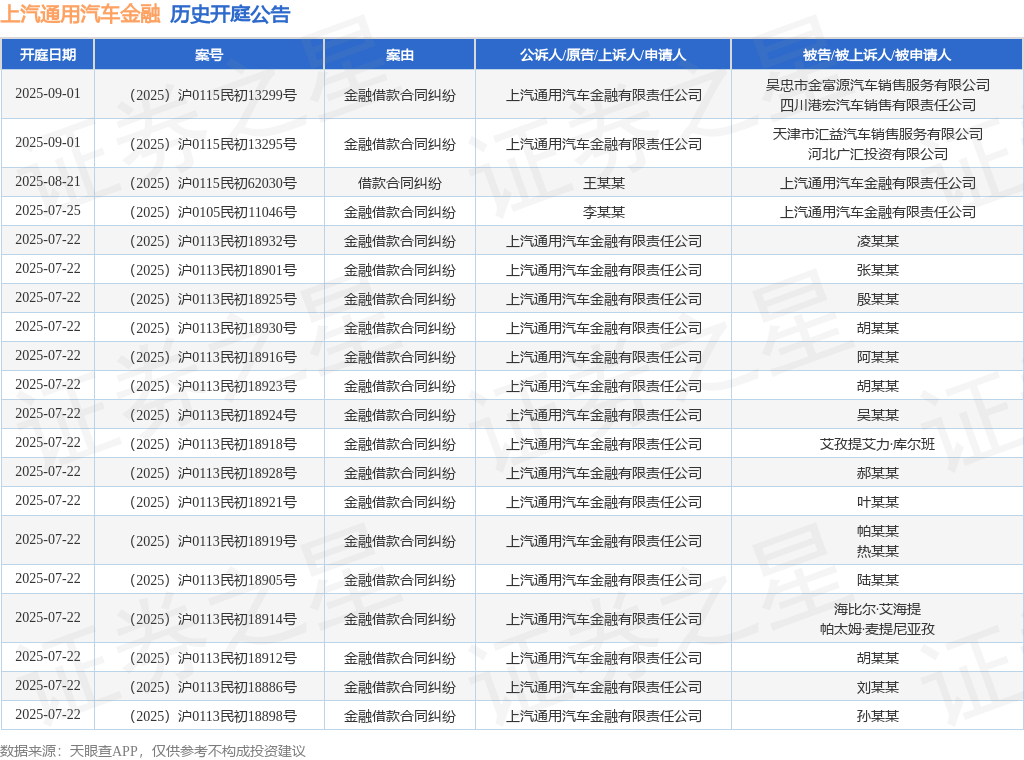Click case number 沪0113民初18932号
Viewport: 1024px width, 760px height.
click(x=213, y=241)
